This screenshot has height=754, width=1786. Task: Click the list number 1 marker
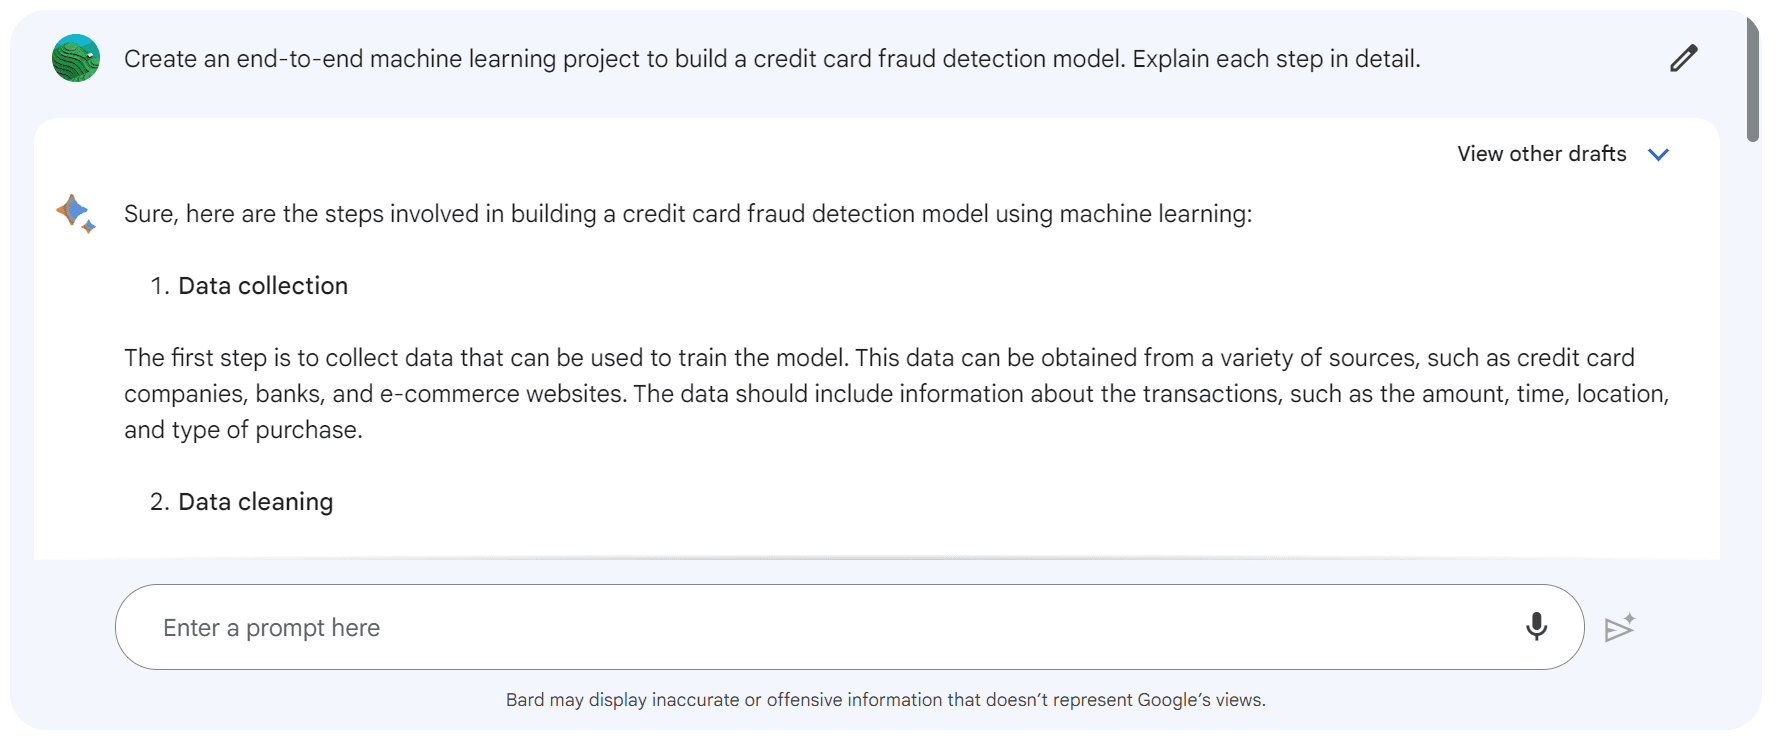pos(160,286)
